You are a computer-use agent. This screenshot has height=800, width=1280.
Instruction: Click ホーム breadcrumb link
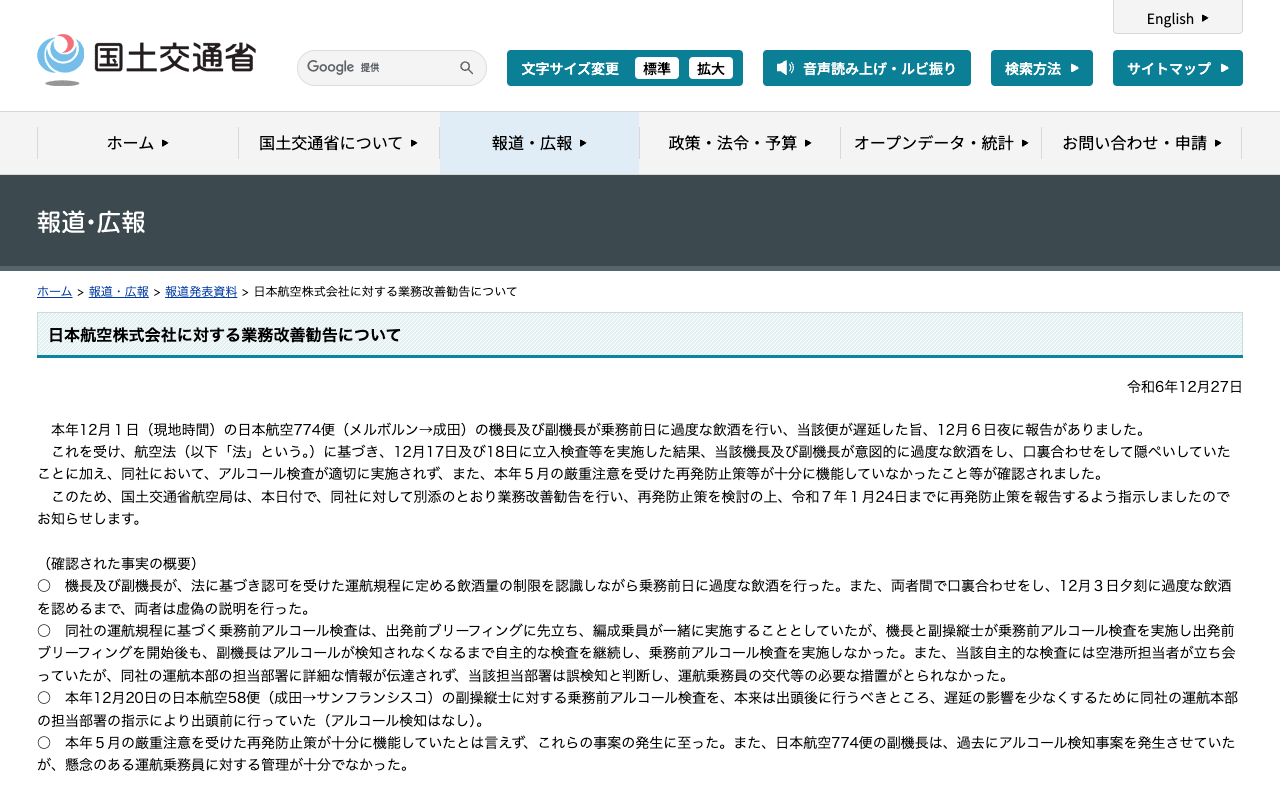pos(54,291)
